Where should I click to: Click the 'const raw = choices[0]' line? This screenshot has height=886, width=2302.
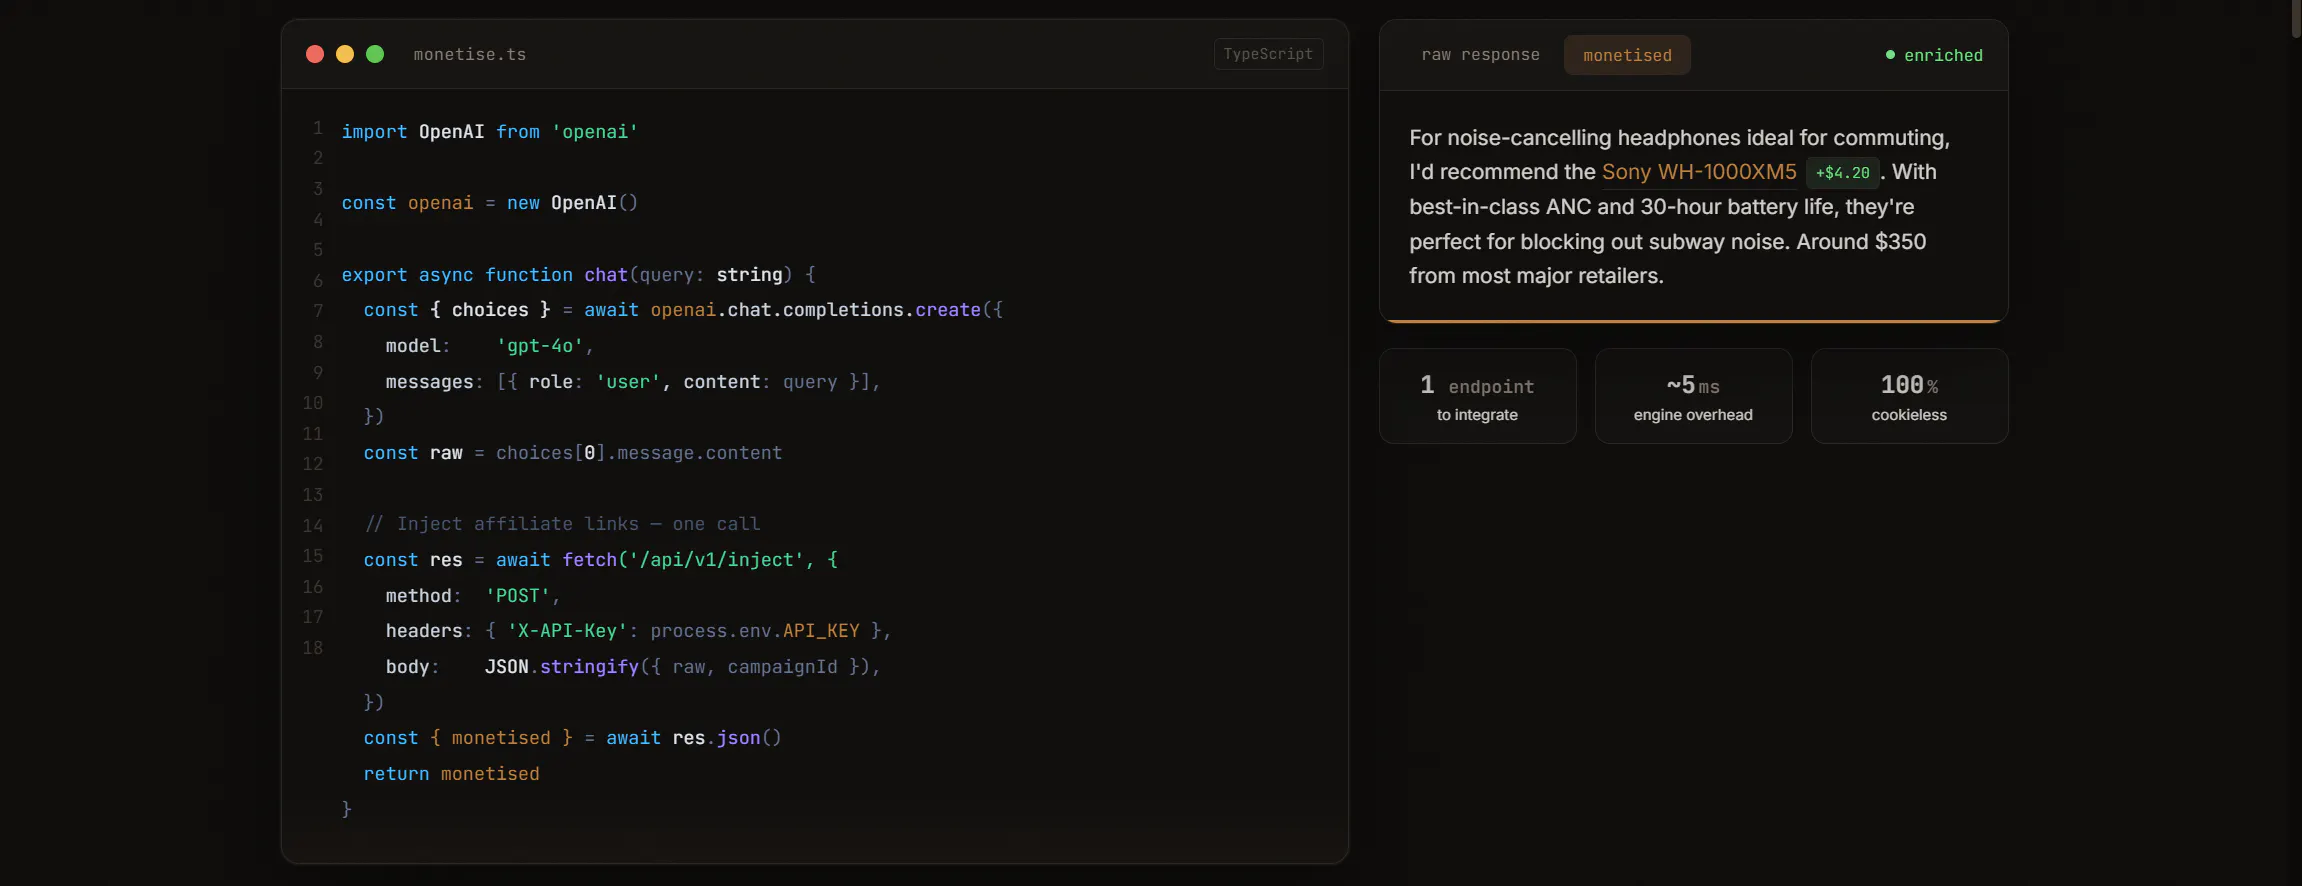(573, 453)
